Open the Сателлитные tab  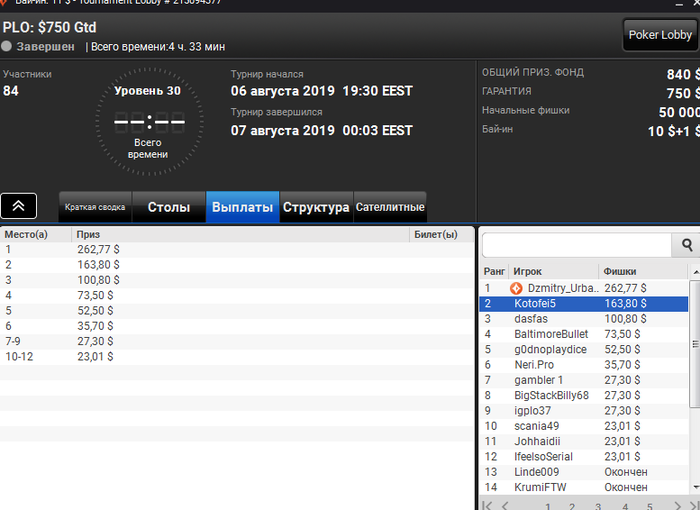point(390,207)
